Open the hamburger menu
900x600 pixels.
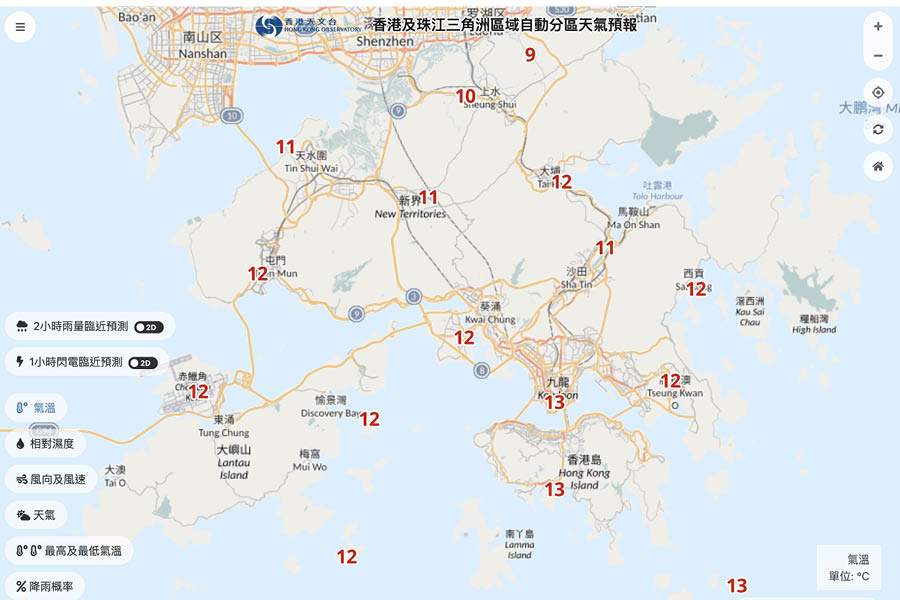point(20,27)
